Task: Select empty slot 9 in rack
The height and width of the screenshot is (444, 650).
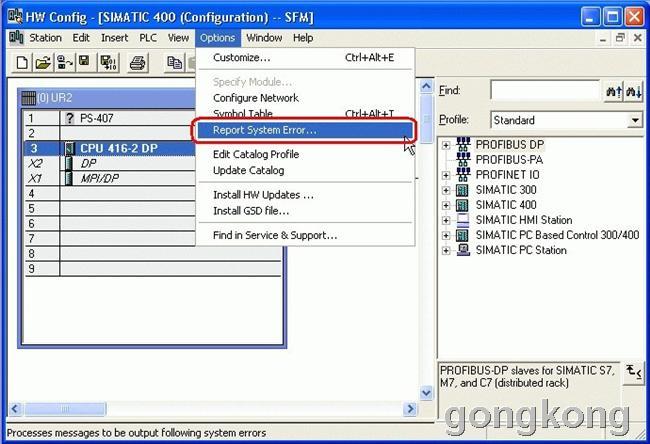Action: [153, 269]
